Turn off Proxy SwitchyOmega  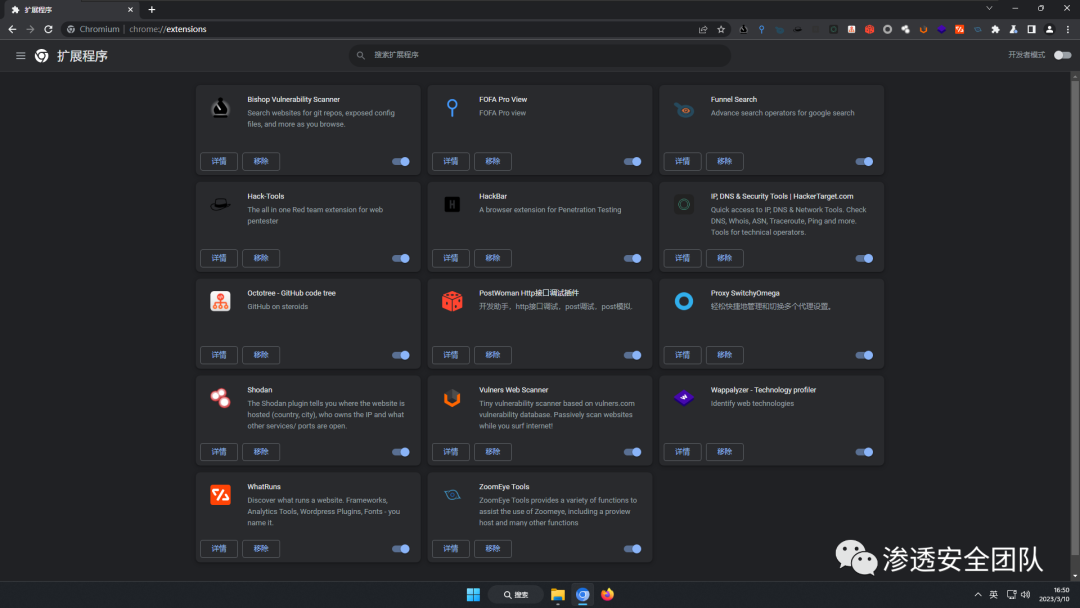coord(864,355)
